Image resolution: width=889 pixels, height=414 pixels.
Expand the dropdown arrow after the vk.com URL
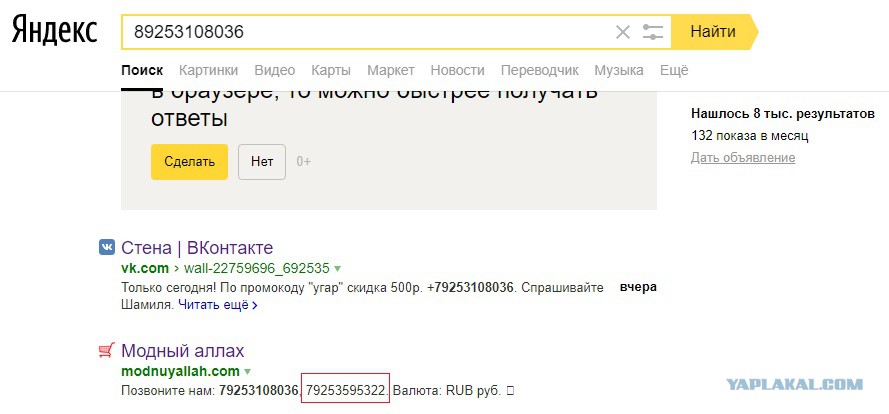pos(338,268)
